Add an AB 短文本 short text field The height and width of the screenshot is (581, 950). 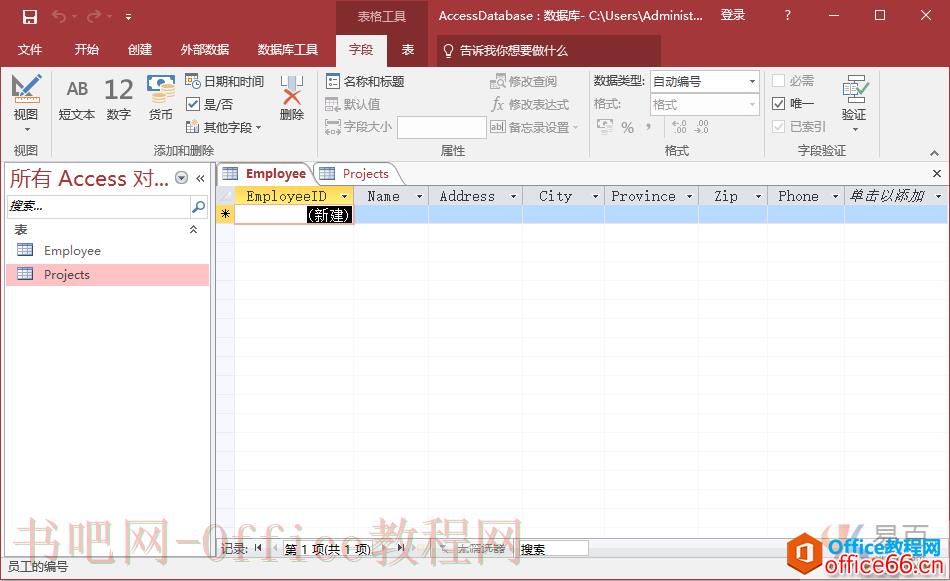(x=77, y=99)
